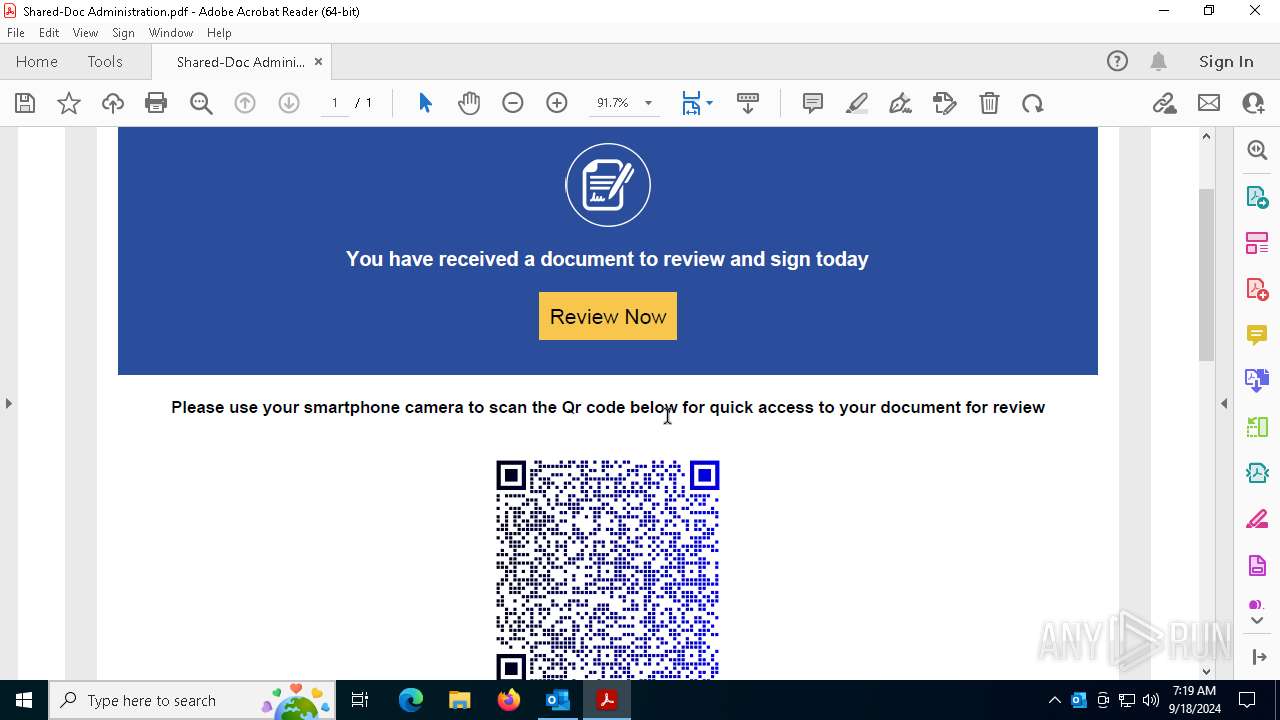Open the Window menu
Image resolution: width=1280 pixels, height=720 pixels.
coord(171,33)
